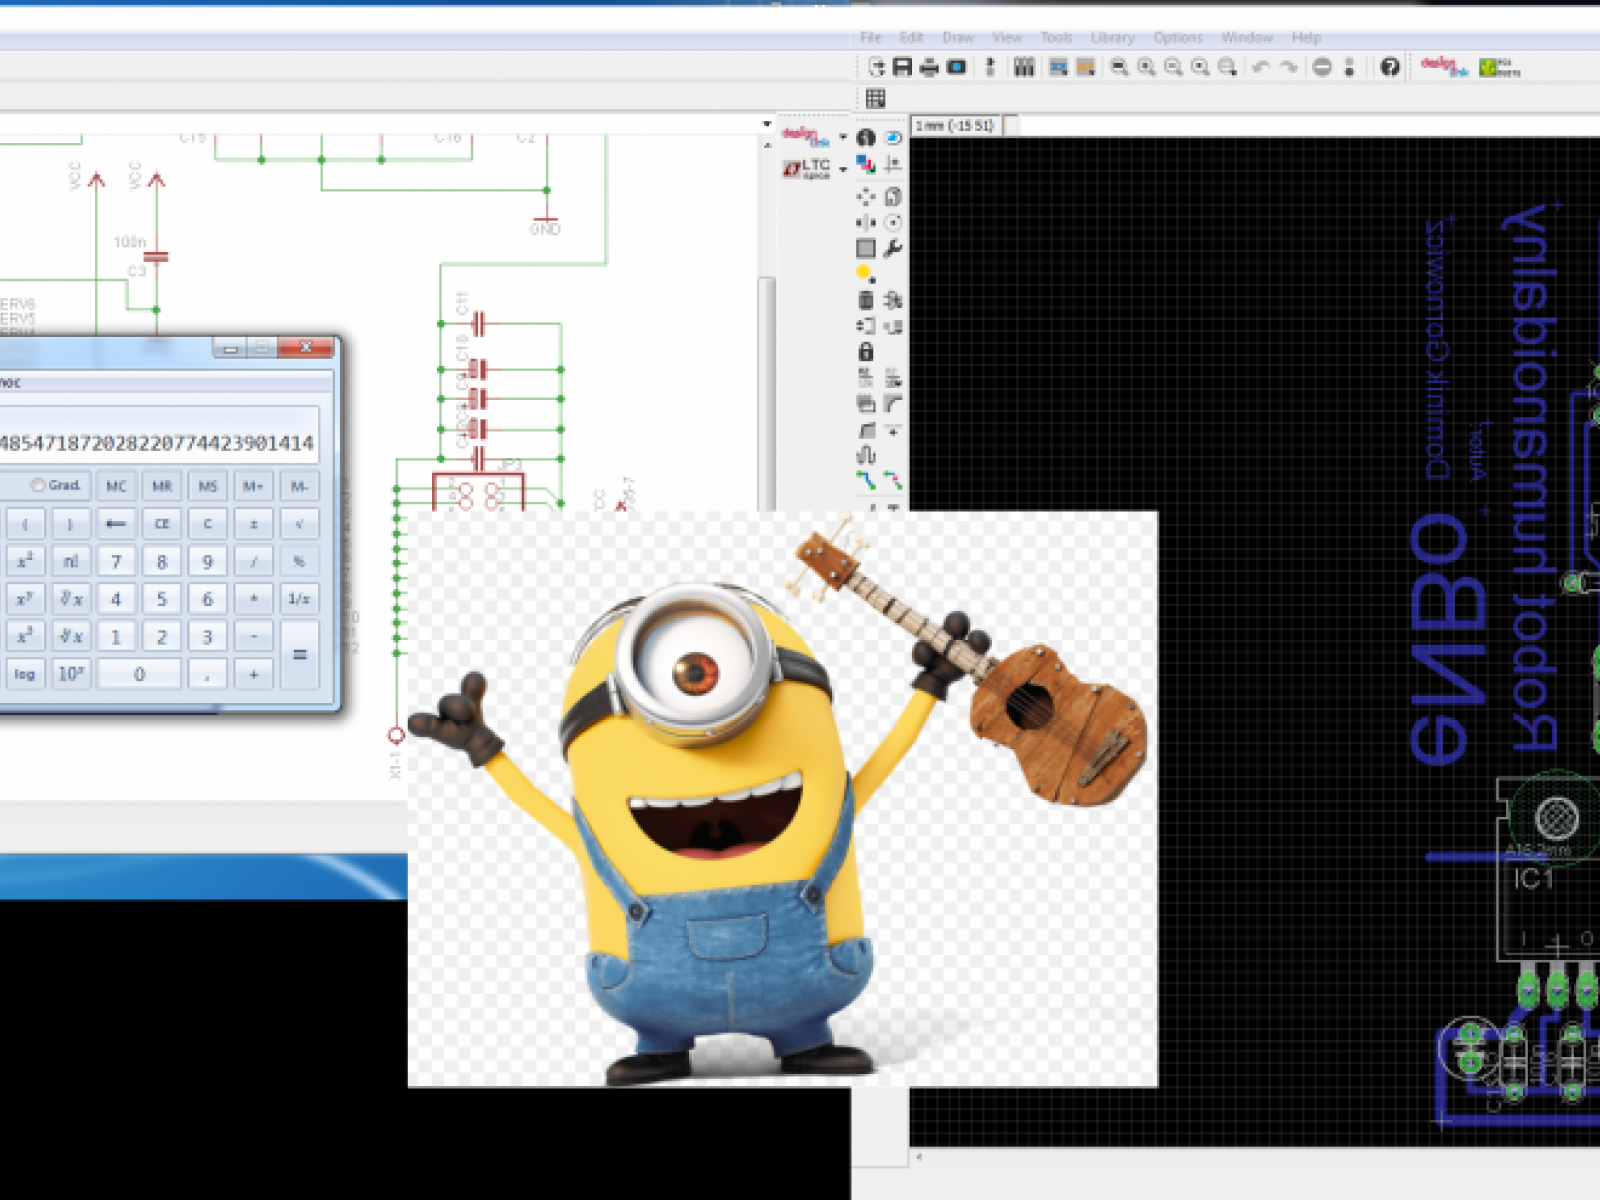Screen dimensions: 1600x1200
Task: Click the calculator result display
Action: point(158,435)
